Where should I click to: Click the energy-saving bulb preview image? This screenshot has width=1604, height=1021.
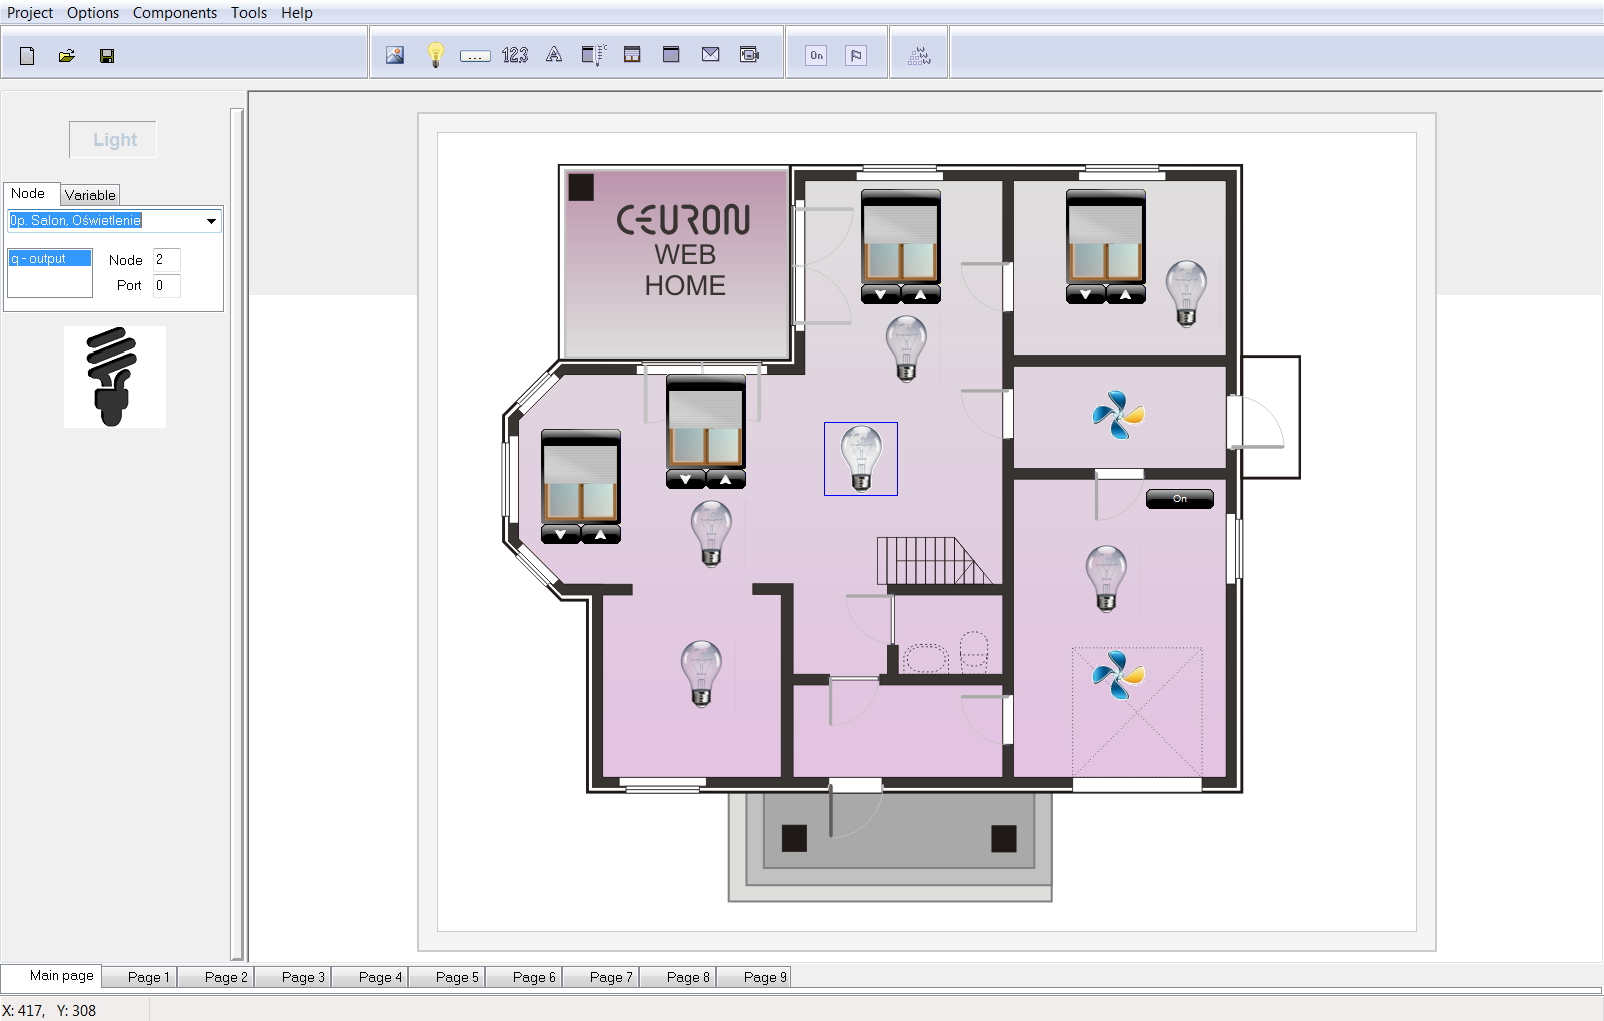click(x=115, y=377)
